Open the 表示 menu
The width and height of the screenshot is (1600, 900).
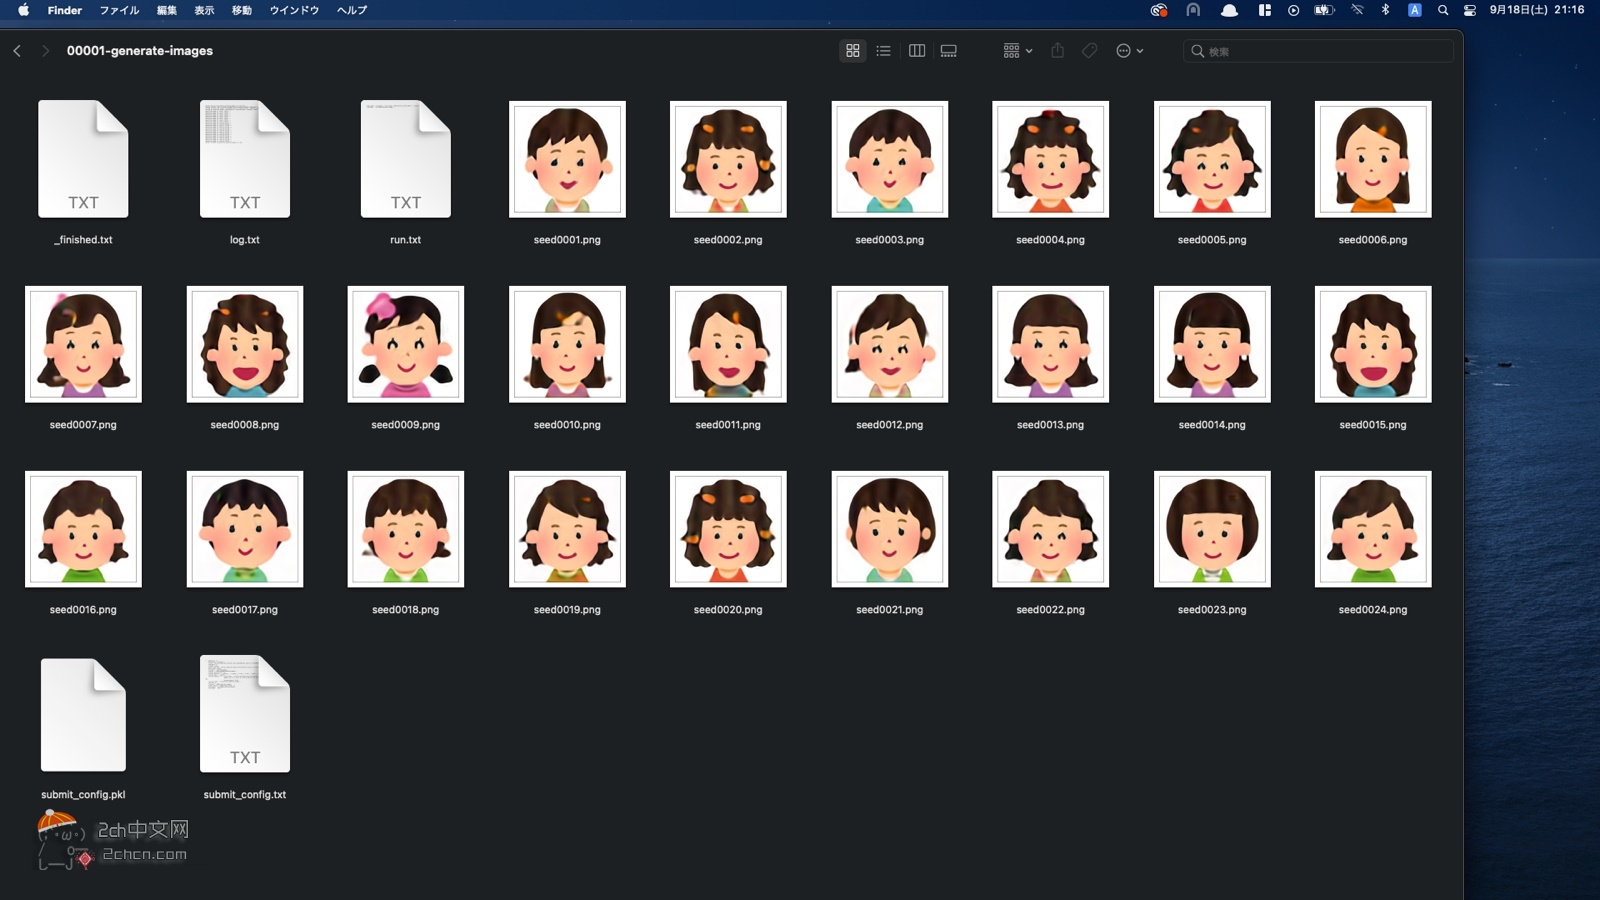point(204,10)
